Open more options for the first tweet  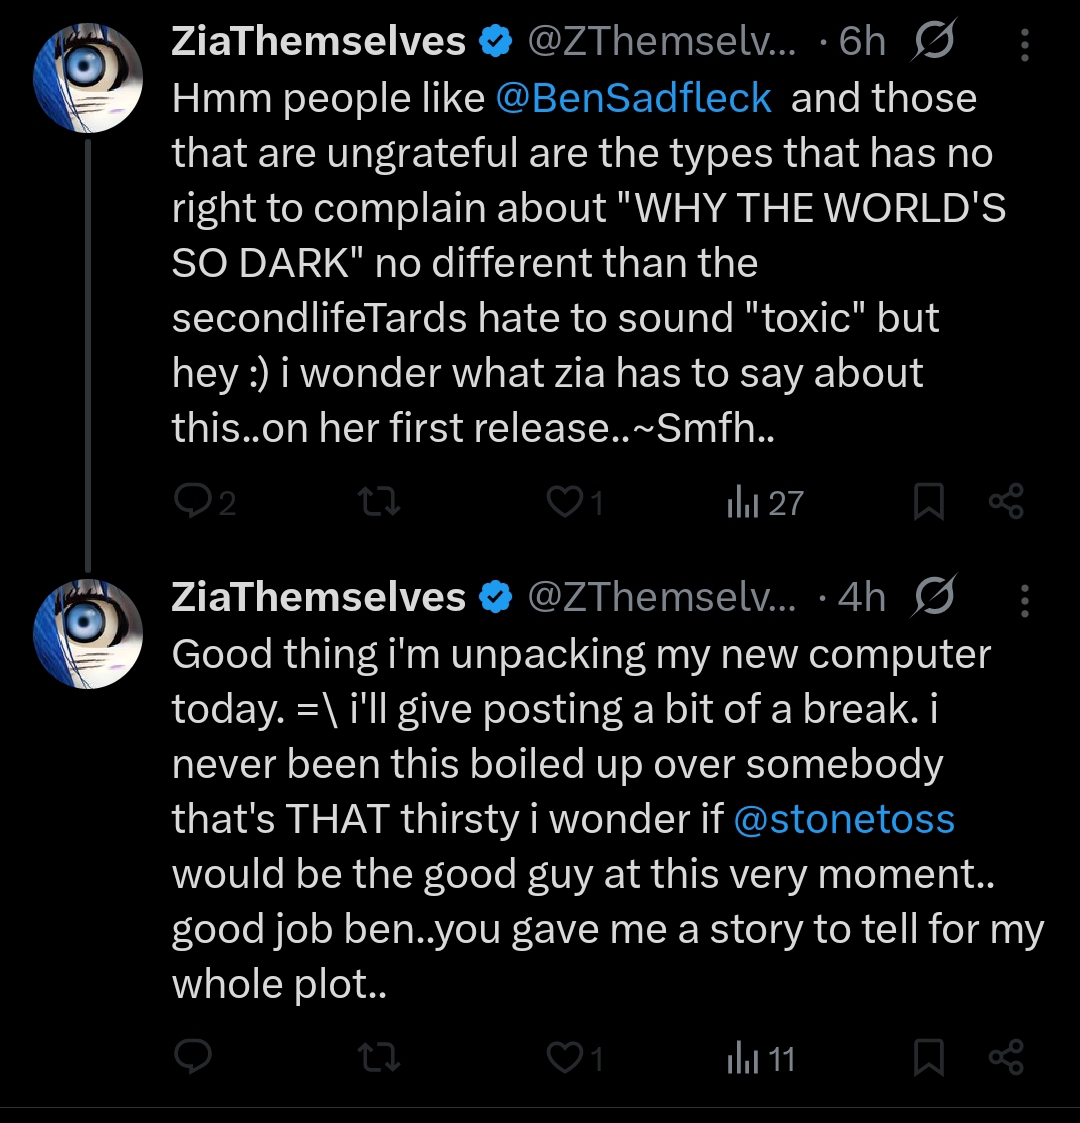pos(1025,42)
